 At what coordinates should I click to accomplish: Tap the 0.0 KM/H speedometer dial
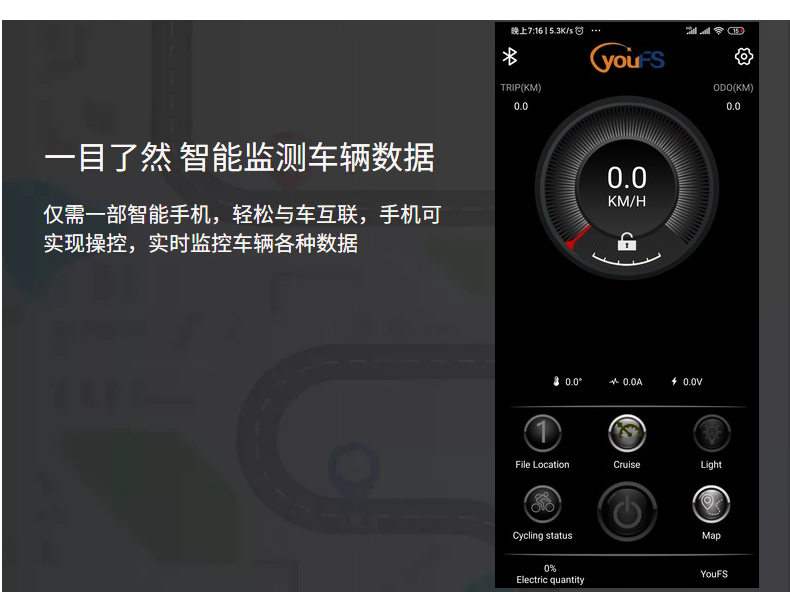coord(627,187)
